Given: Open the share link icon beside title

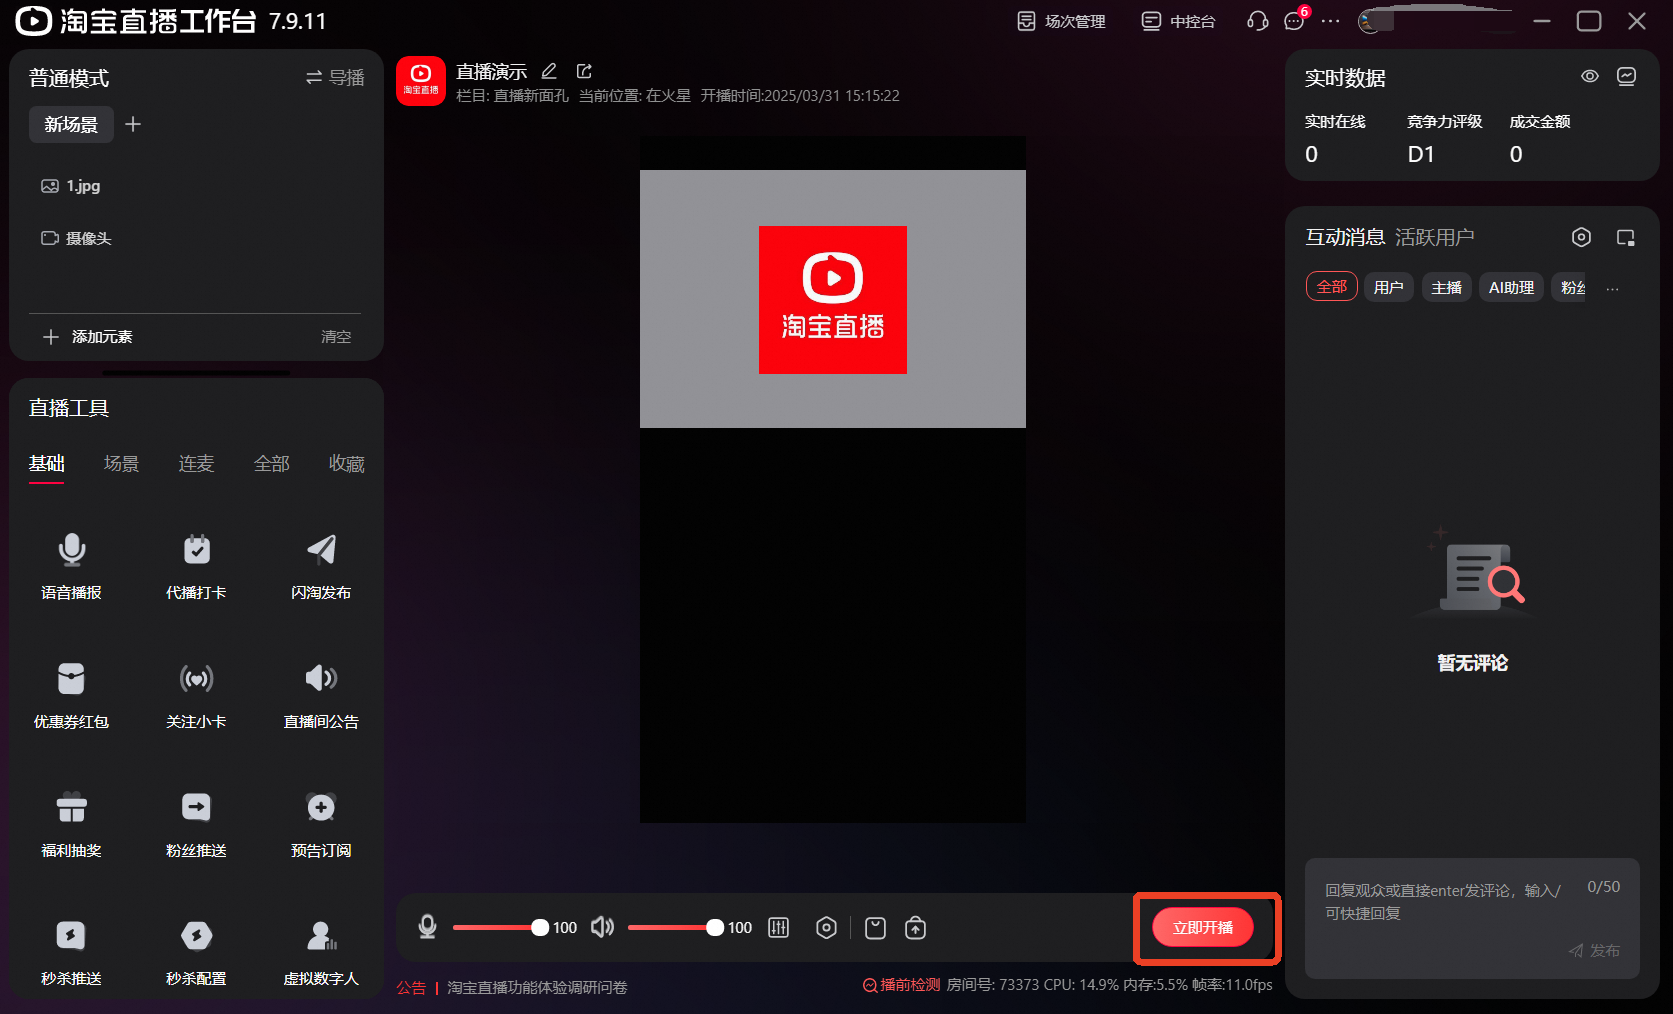Looking at the screenshot, I should [x=584, y=71].
